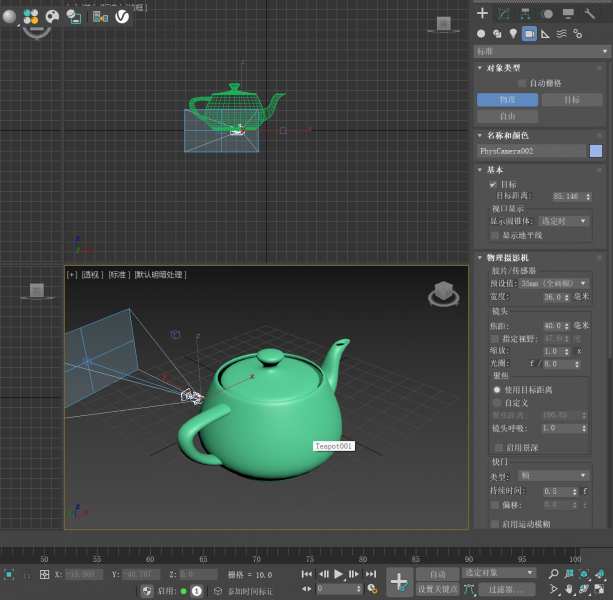Switch to Display command panel tab
Image resolution: width=613 pixels, height=600 pixels.
(568, 14)
